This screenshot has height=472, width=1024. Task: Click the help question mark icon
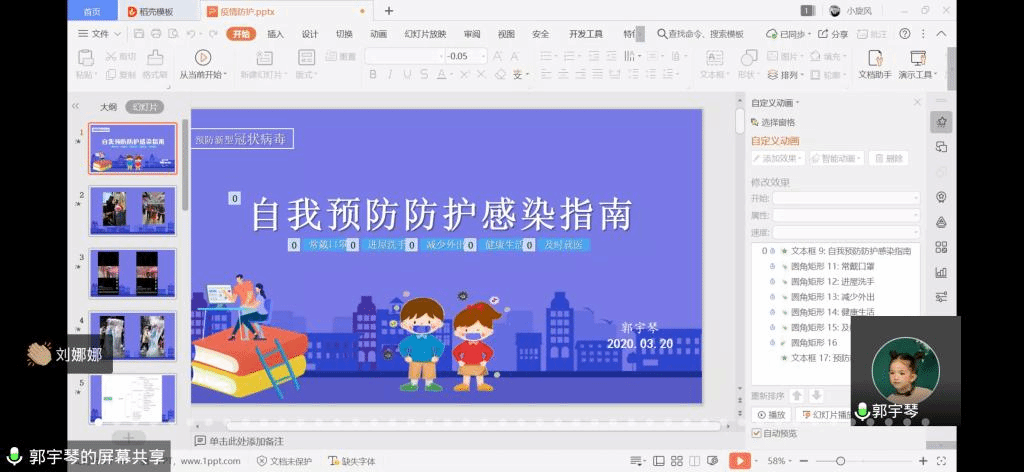click(x=904, y=34)
